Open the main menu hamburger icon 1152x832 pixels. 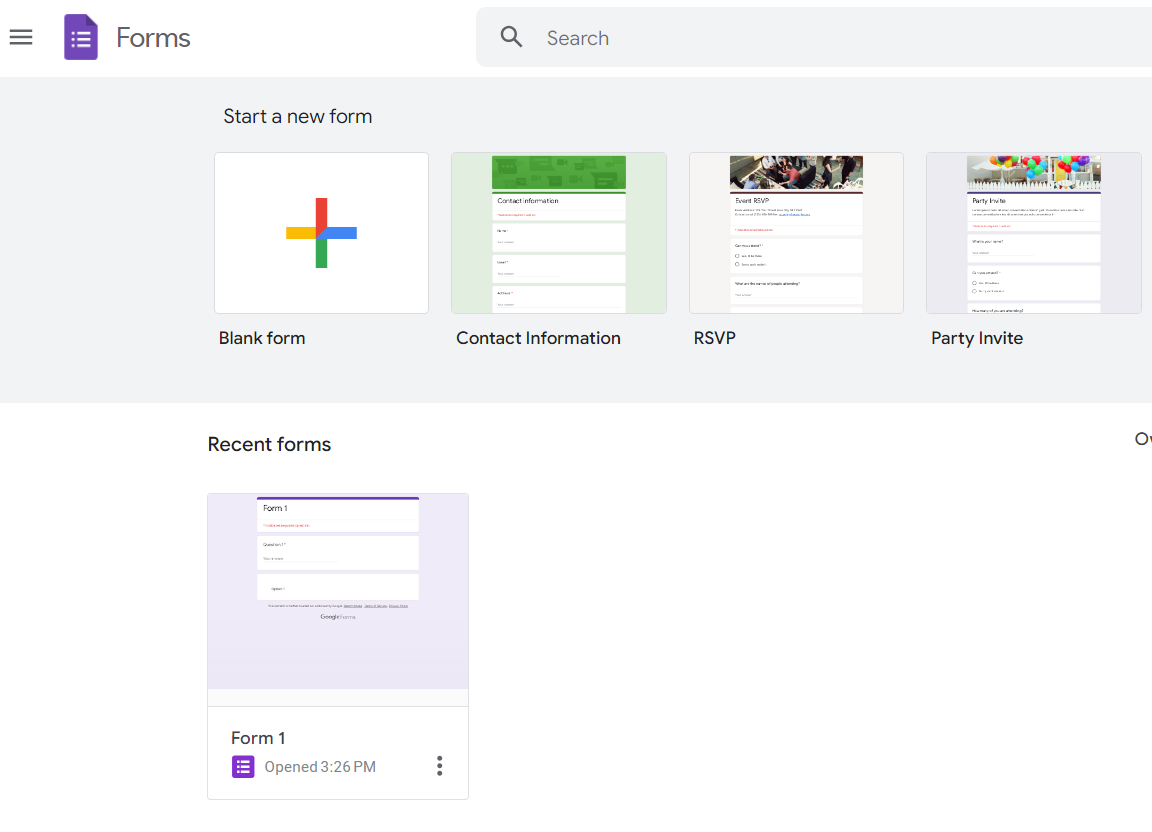(21, 38)
